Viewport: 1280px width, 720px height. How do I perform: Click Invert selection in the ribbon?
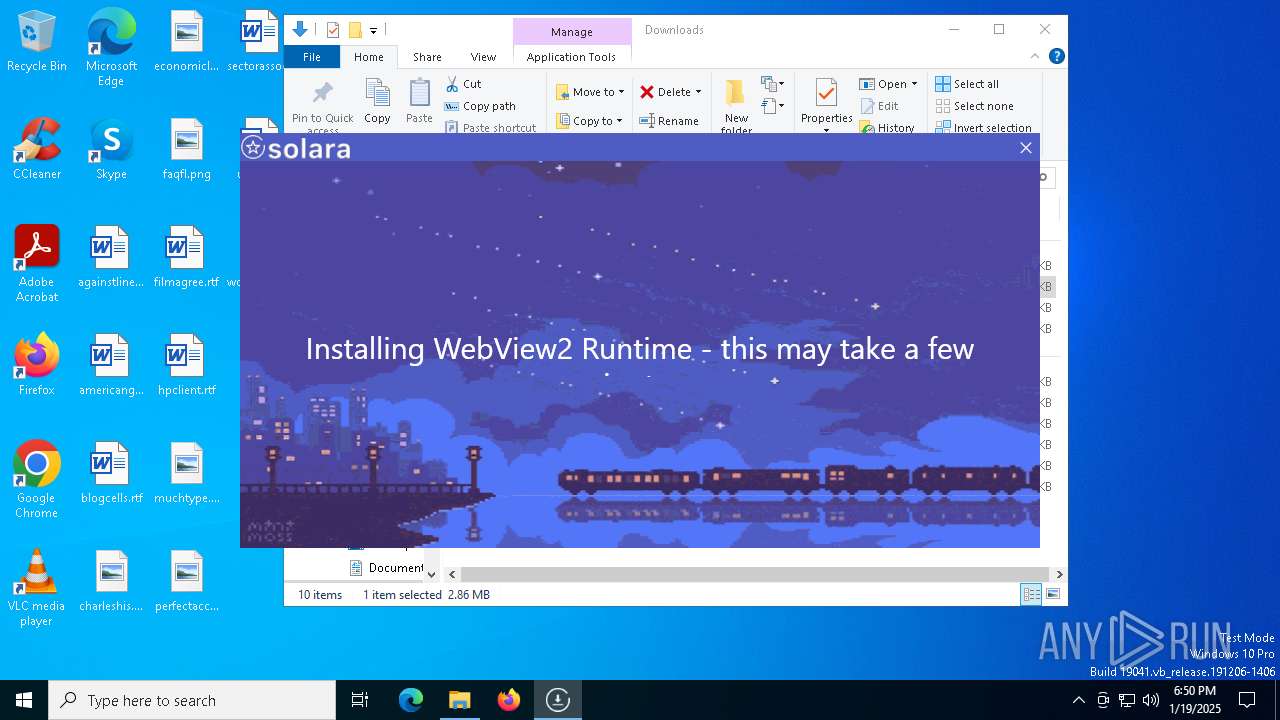click(983, 128)
